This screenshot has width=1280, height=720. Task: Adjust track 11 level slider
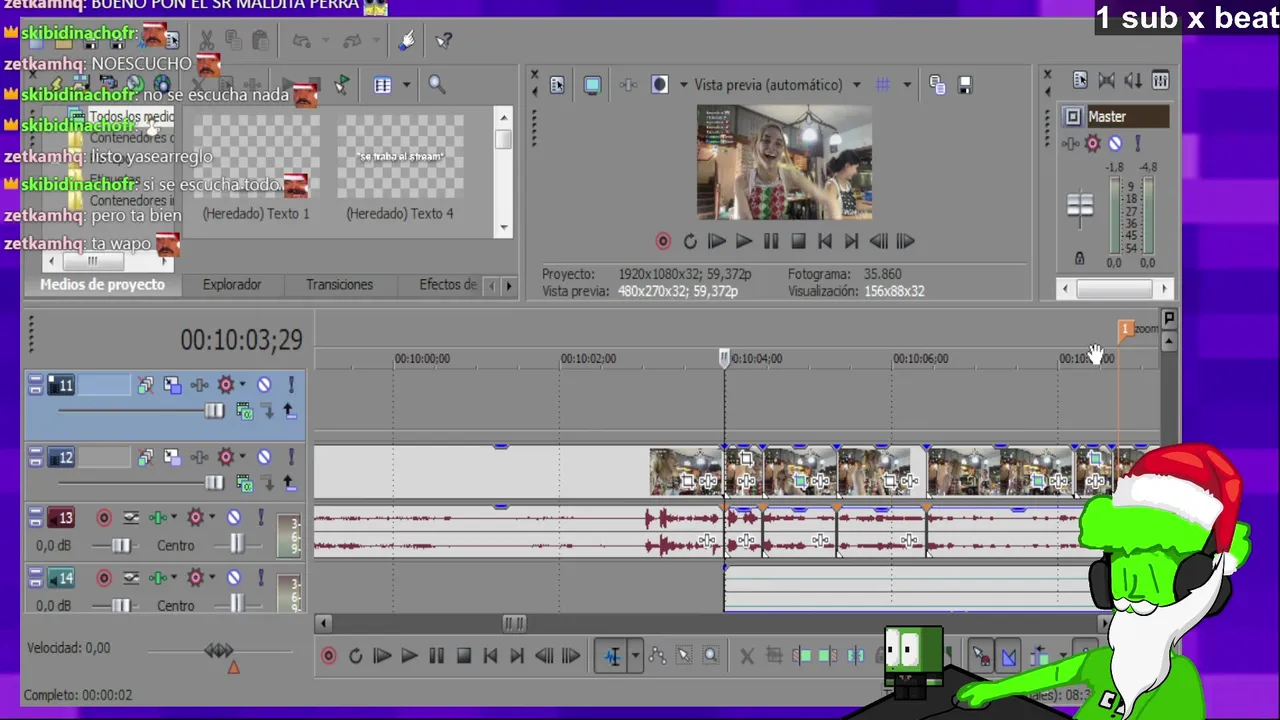(x=214, y=411)
